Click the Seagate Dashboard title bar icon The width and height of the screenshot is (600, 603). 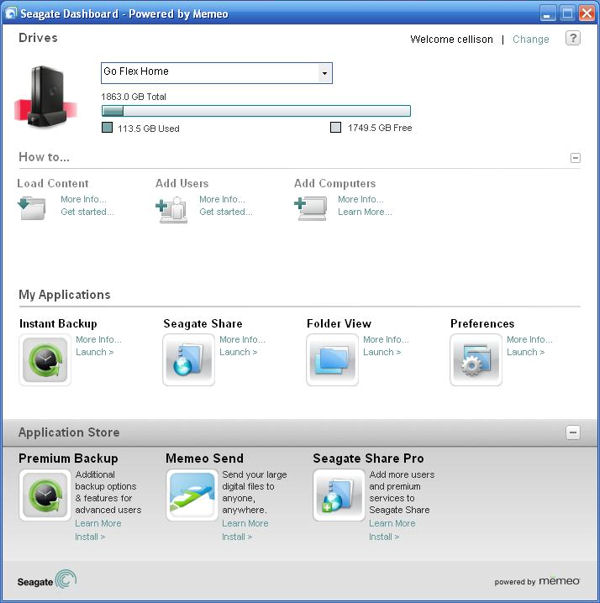[x=11, y=14]
